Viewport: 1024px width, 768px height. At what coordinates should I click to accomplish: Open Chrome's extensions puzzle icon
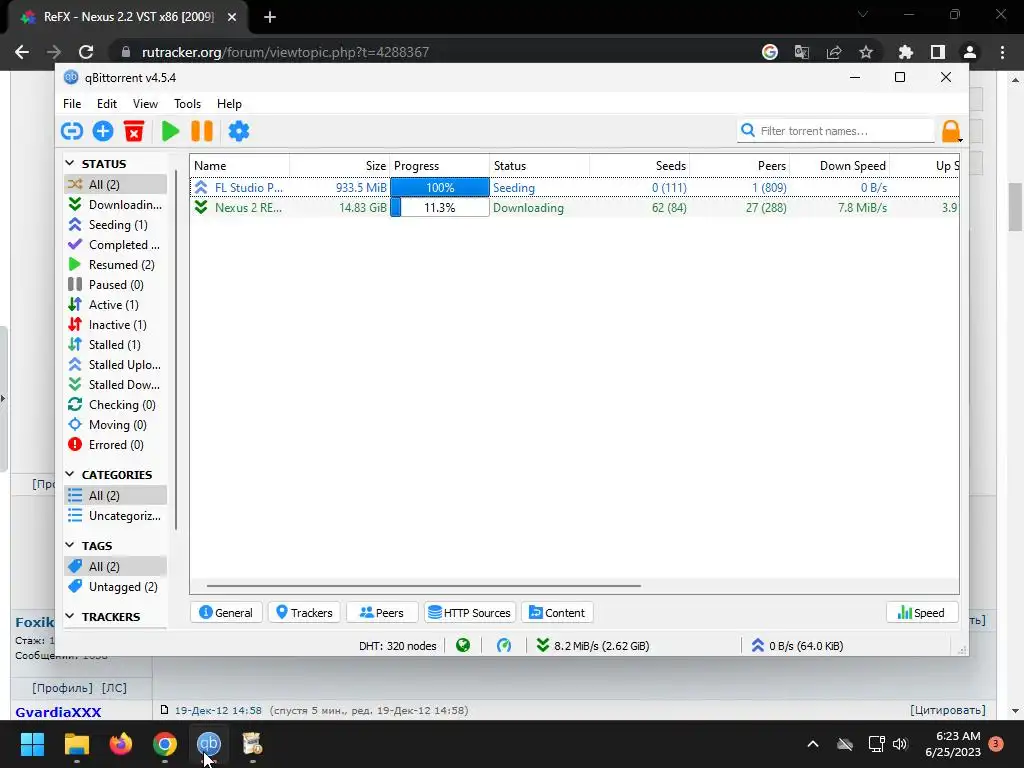point(905,52)
